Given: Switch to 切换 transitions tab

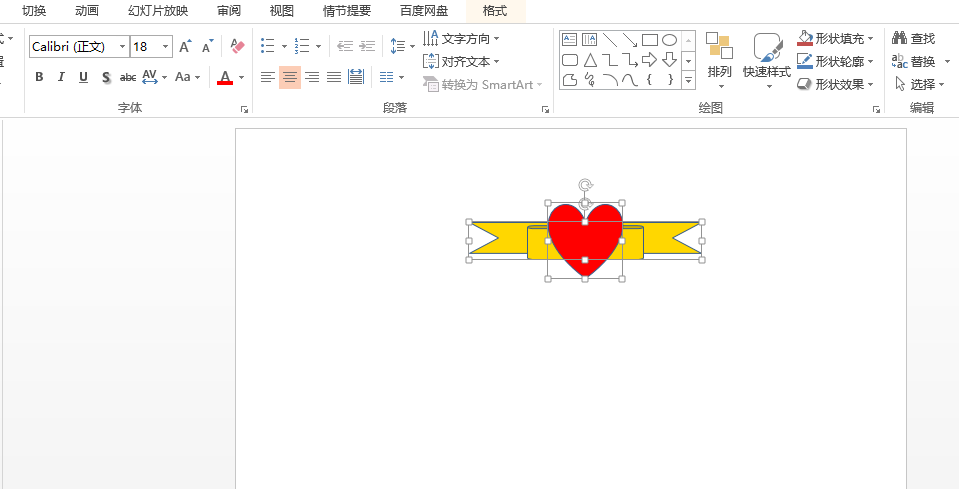Looking at the screenshot, I should coord(34,11).
